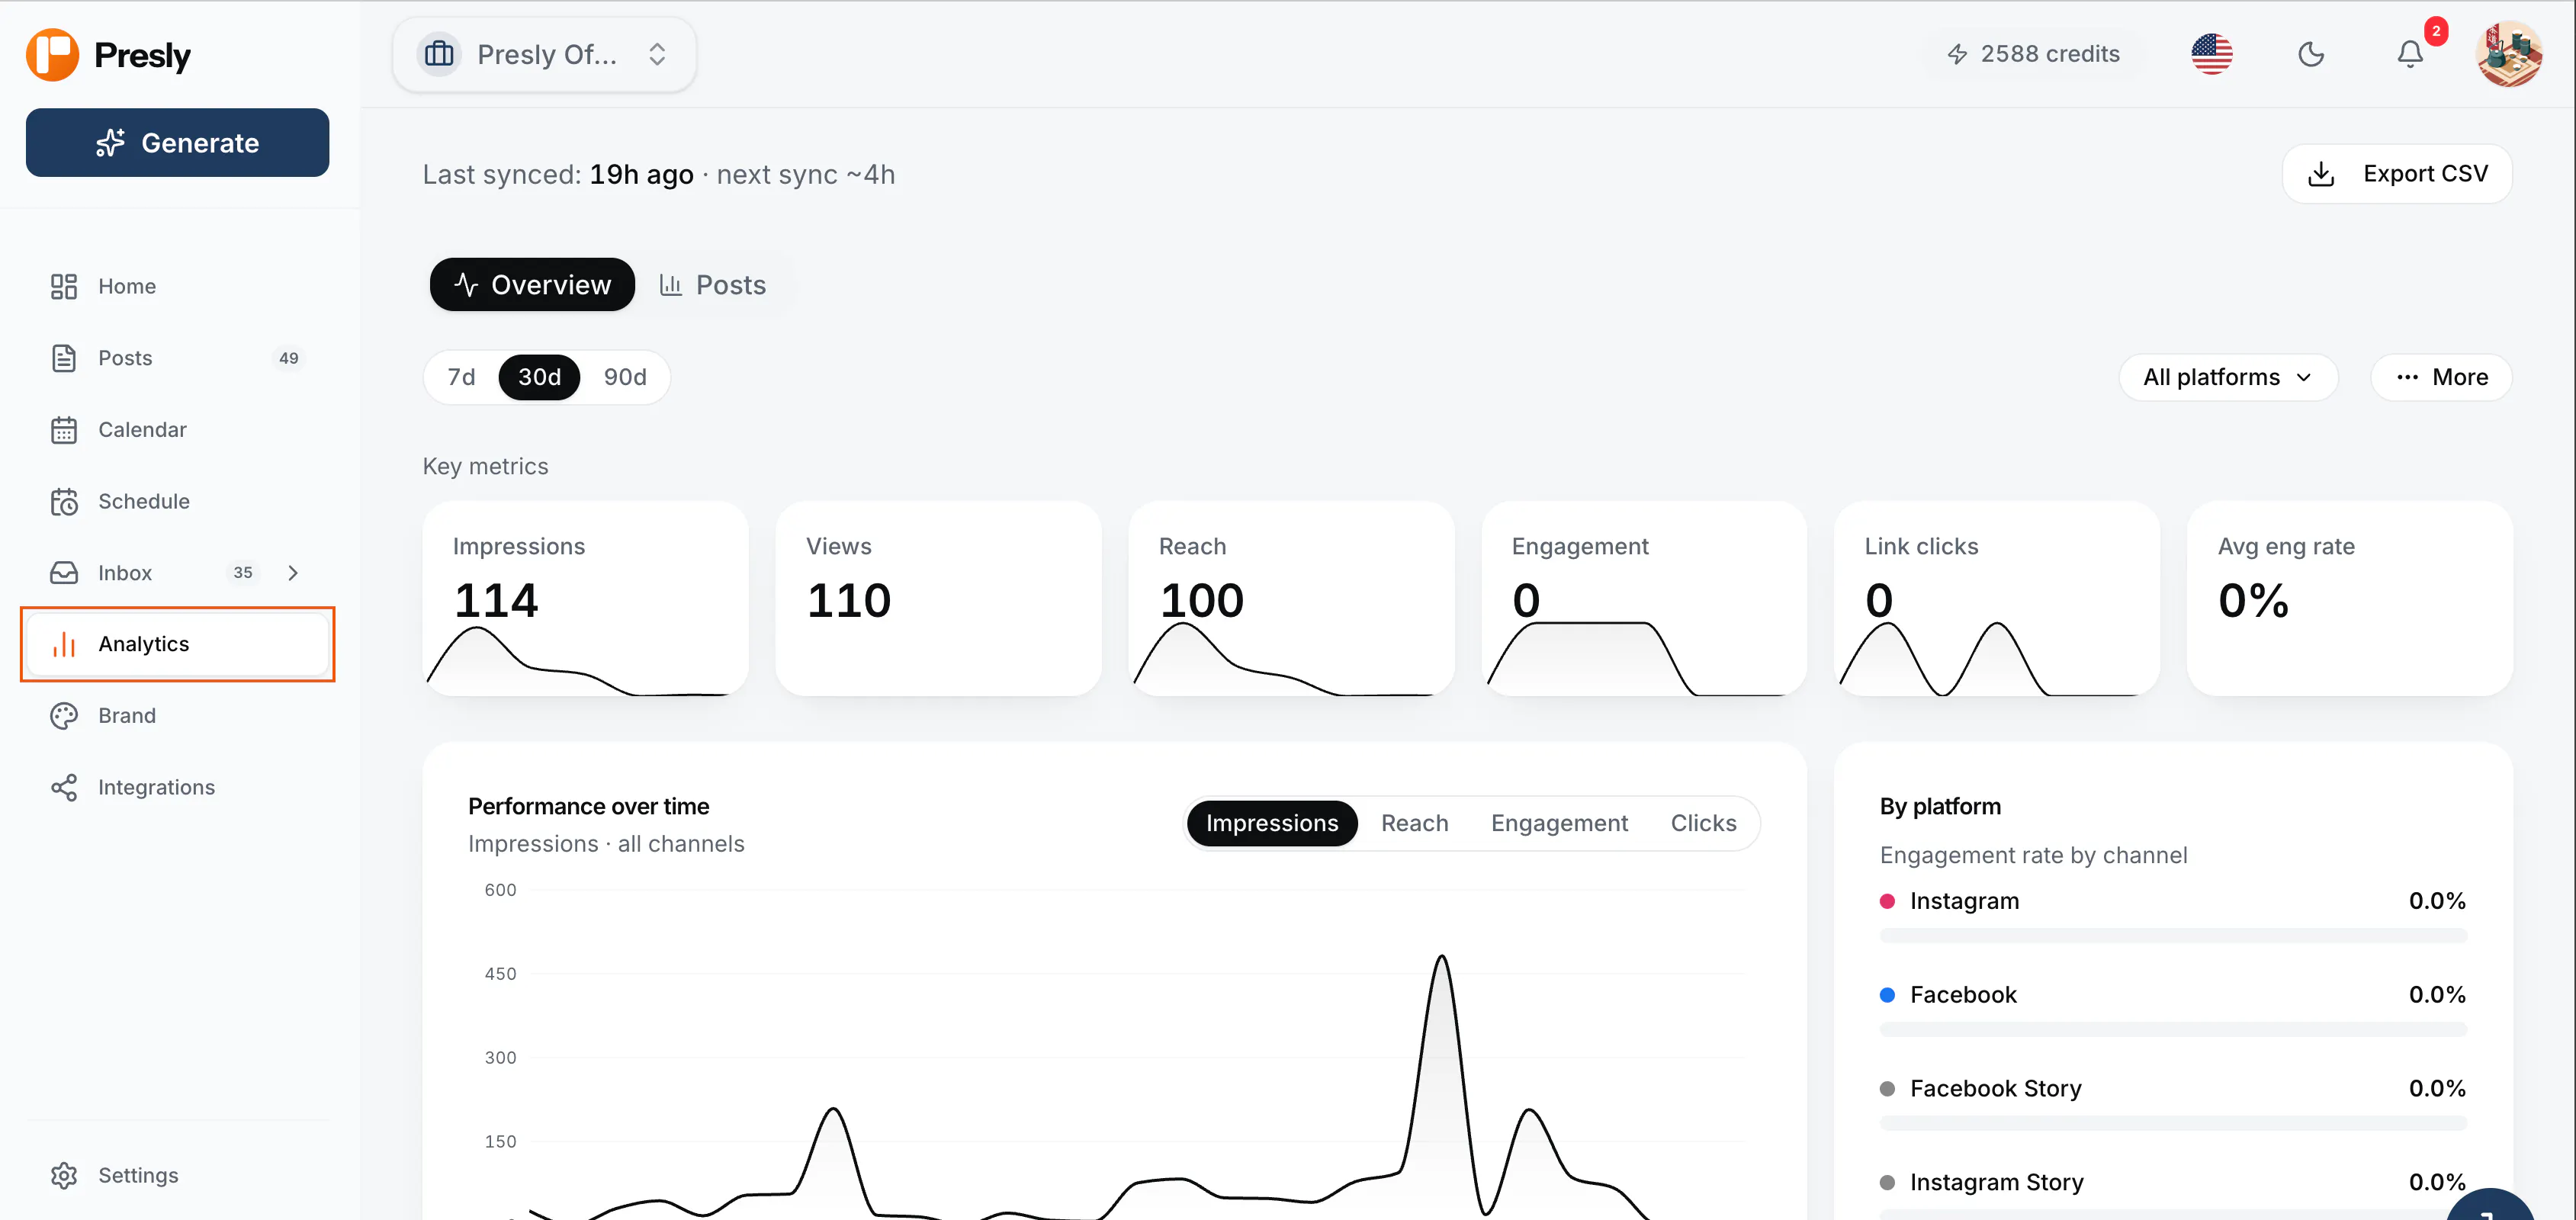Screen dimensions: 2576x1220
Task: Show Engagement in the performance chart
Action: click(x=1559, y=823)
